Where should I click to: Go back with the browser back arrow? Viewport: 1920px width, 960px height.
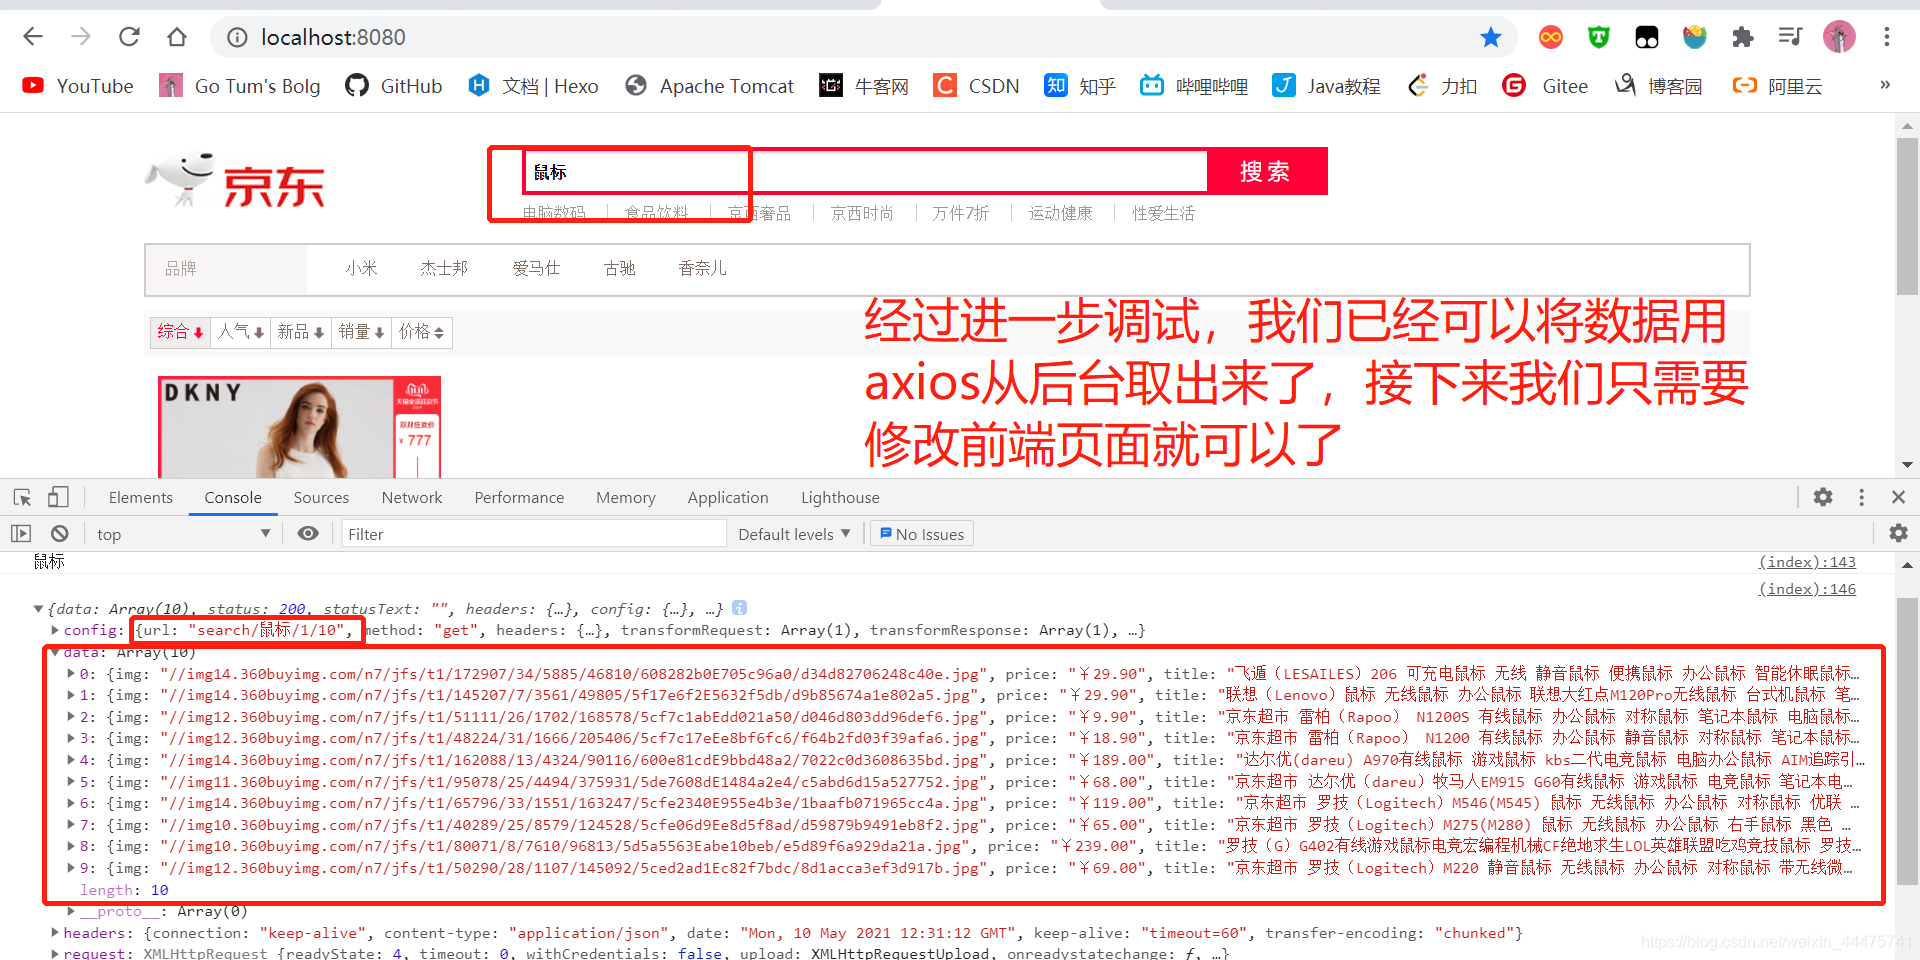pyautogui.click(x=33, y=37)
